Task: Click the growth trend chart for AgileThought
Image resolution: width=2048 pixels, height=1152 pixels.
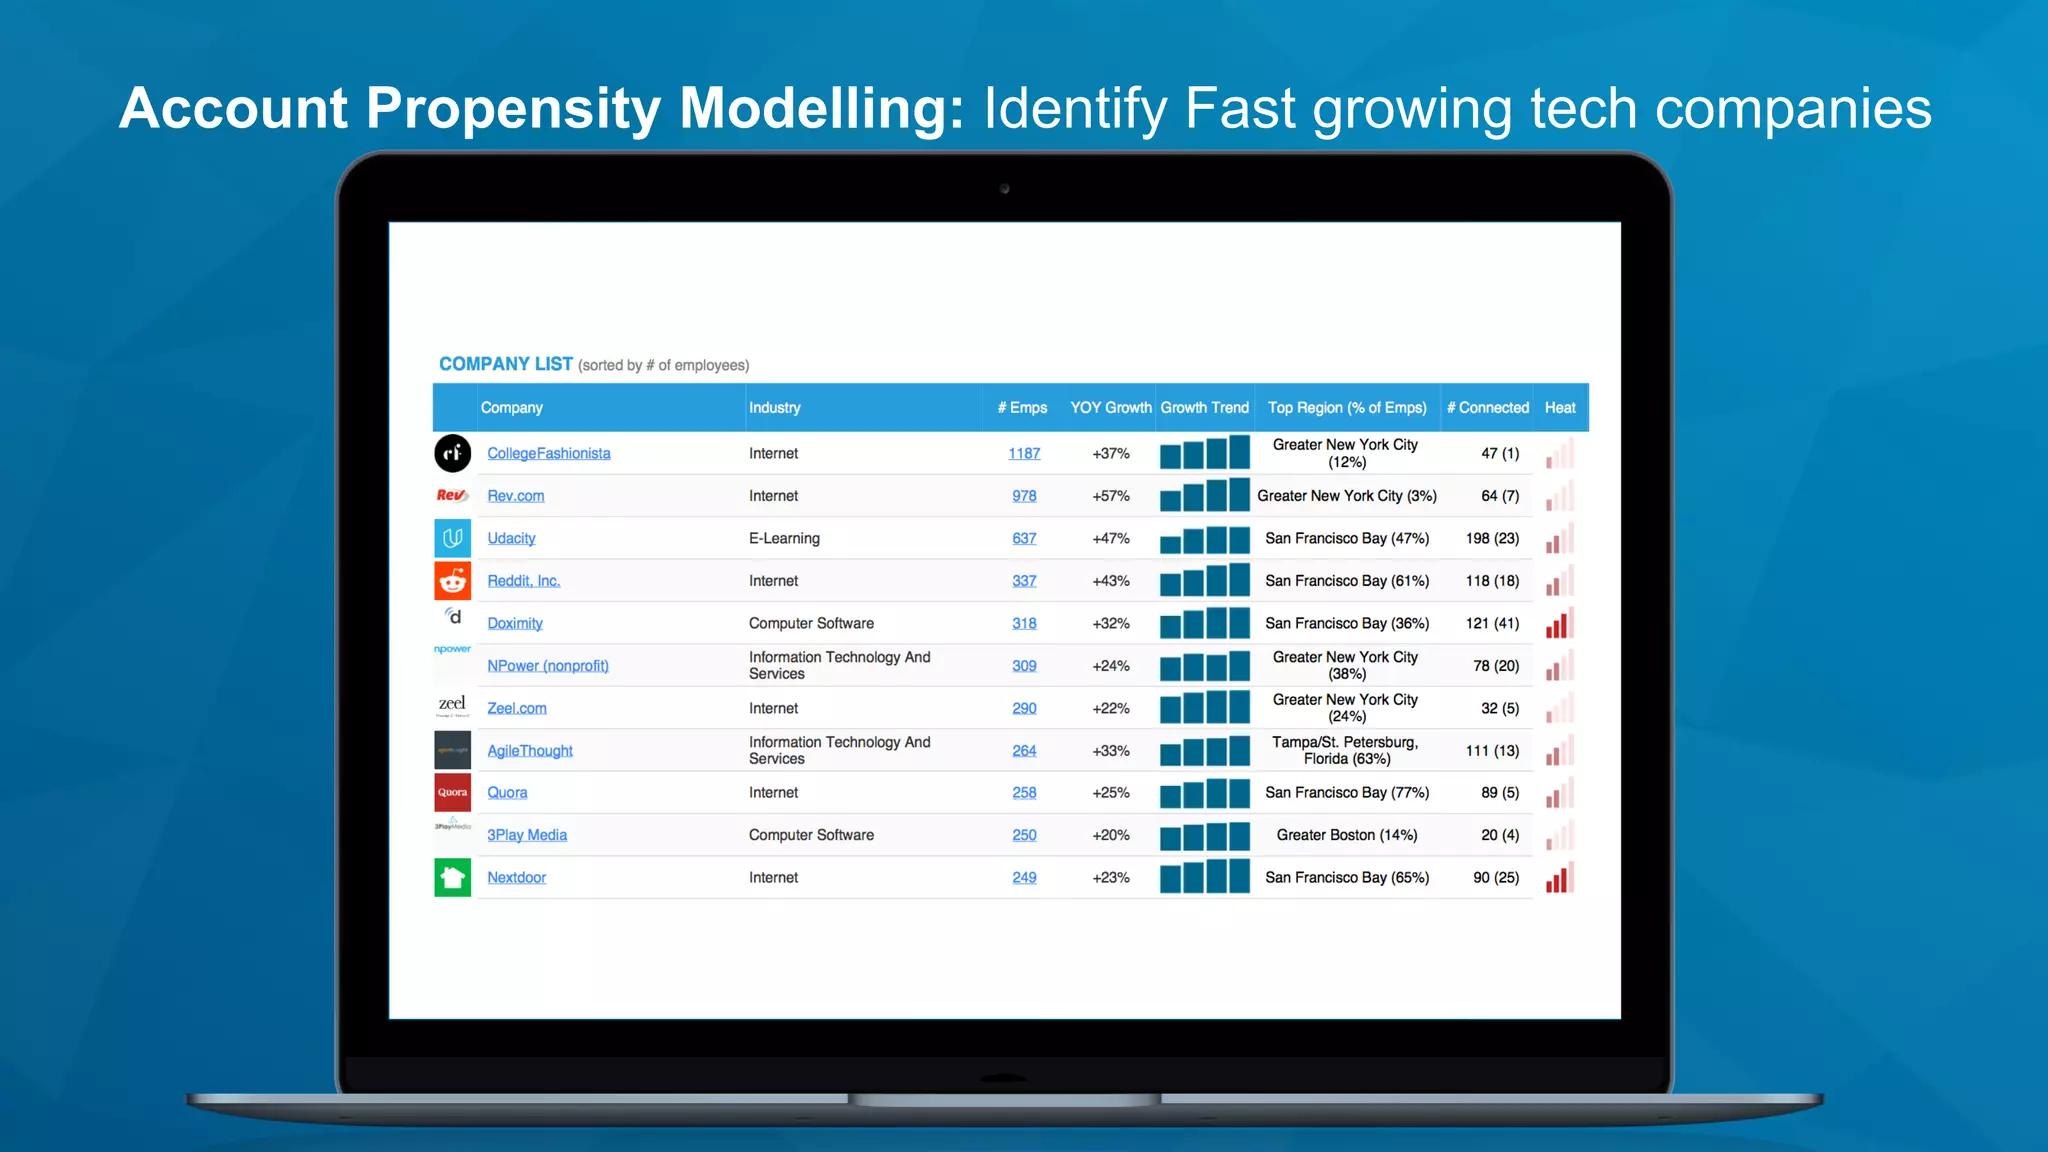Action: coord(1204,750)
